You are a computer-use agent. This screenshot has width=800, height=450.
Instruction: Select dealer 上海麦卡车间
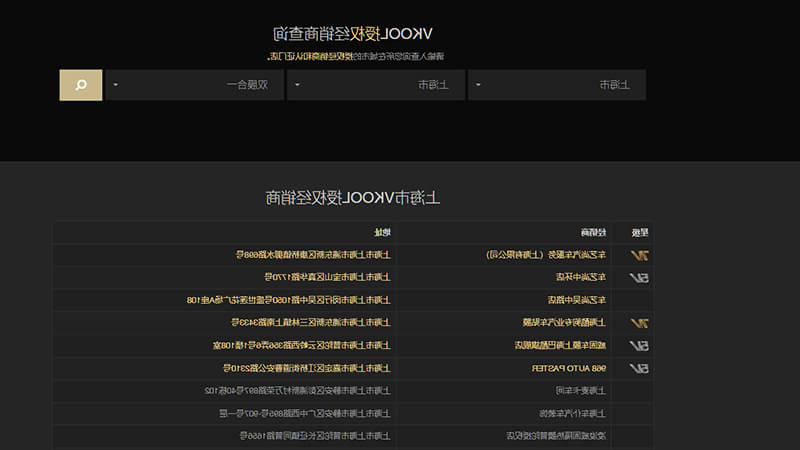[581, 390]
